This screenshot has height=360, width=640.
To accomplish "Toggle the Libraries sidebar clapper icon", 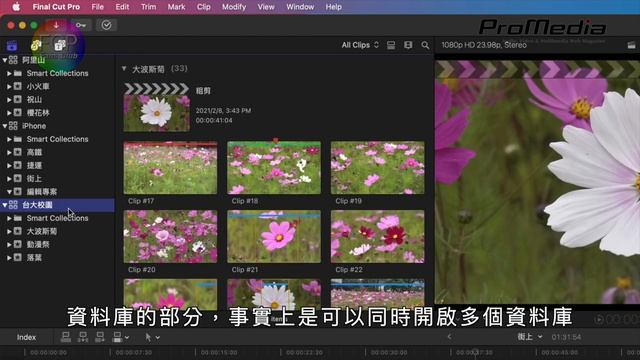I will [x=12, y=45].
